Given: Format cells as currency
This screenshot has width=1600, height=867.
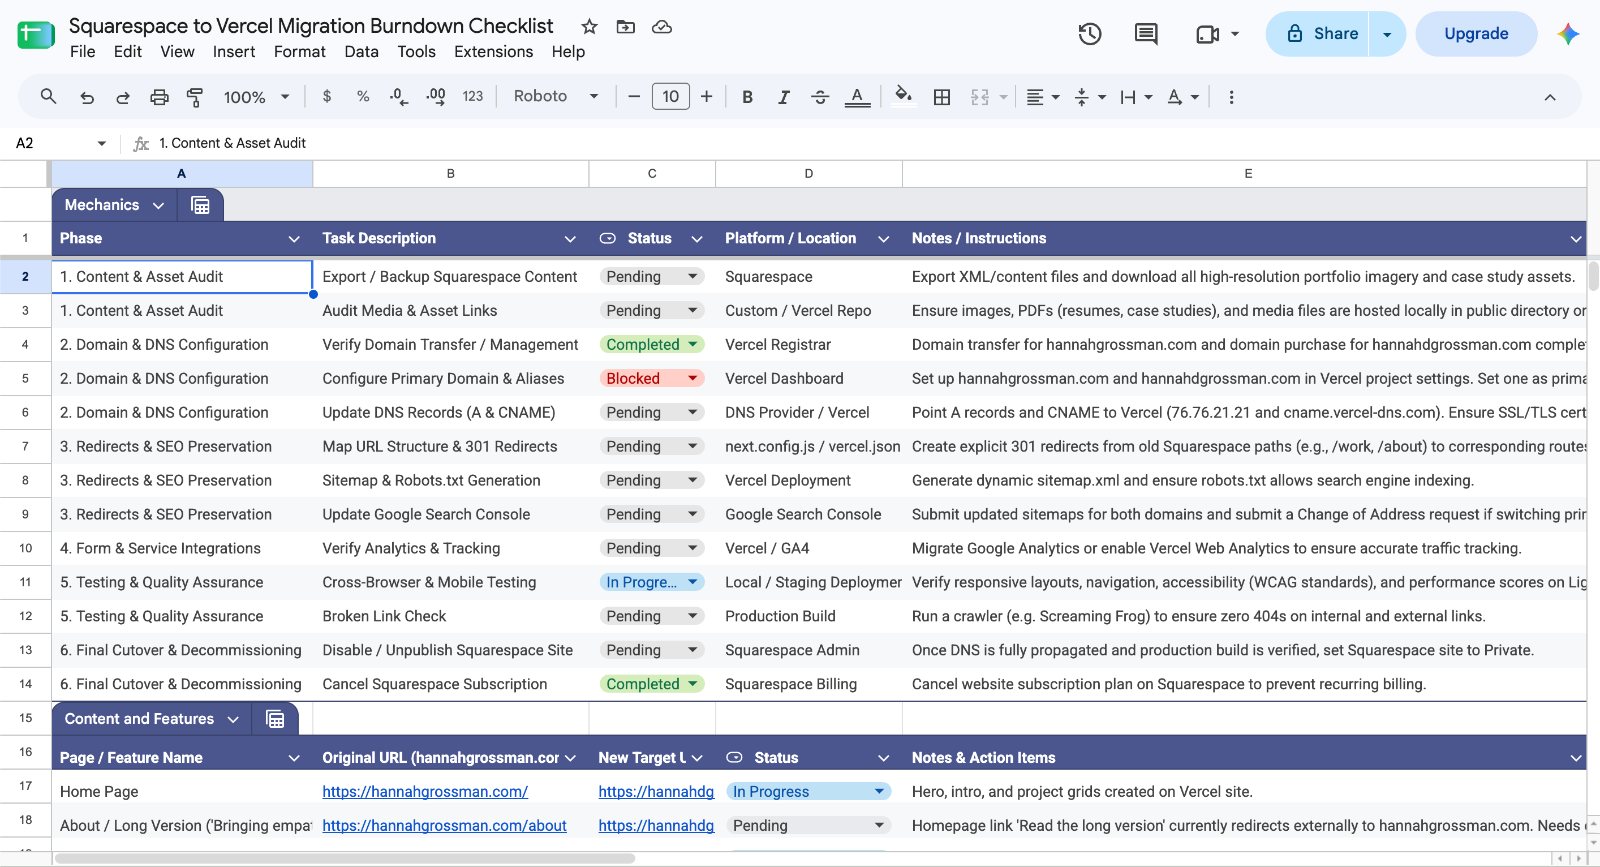Looking at the screenshot, I should point(327,96).
